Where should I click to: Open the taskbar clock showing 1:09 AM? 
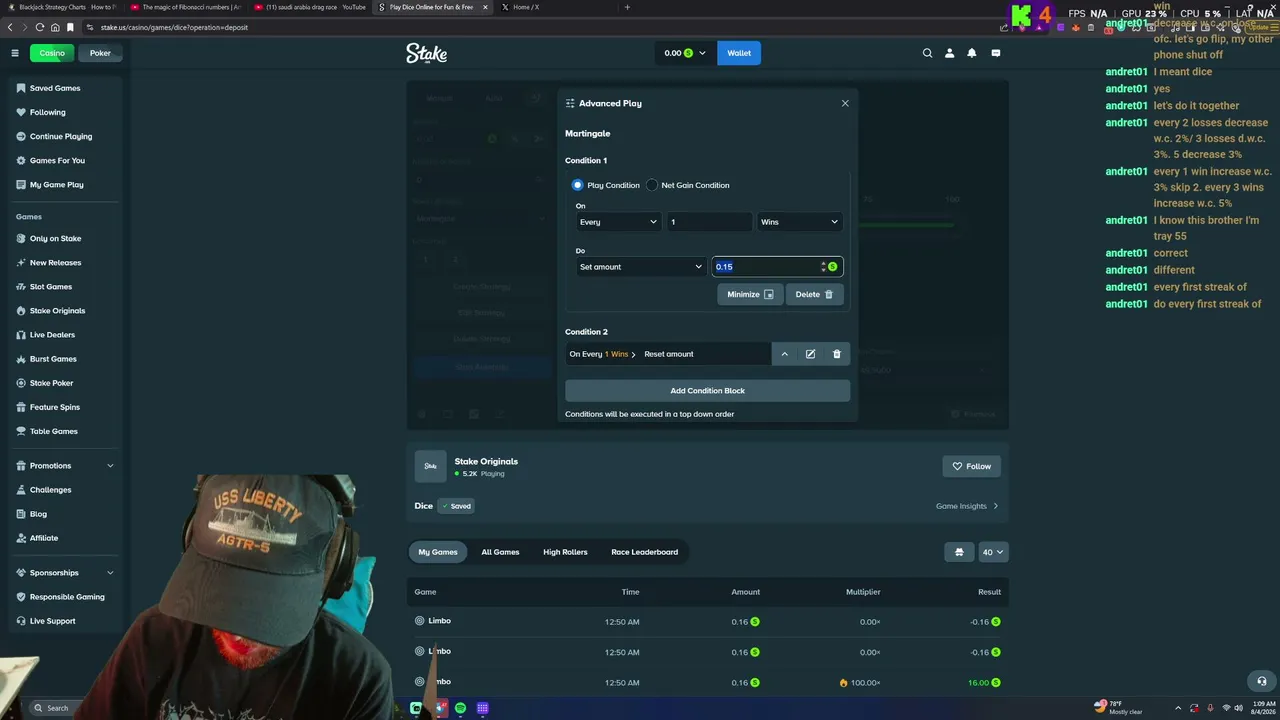click(1261, 708)
